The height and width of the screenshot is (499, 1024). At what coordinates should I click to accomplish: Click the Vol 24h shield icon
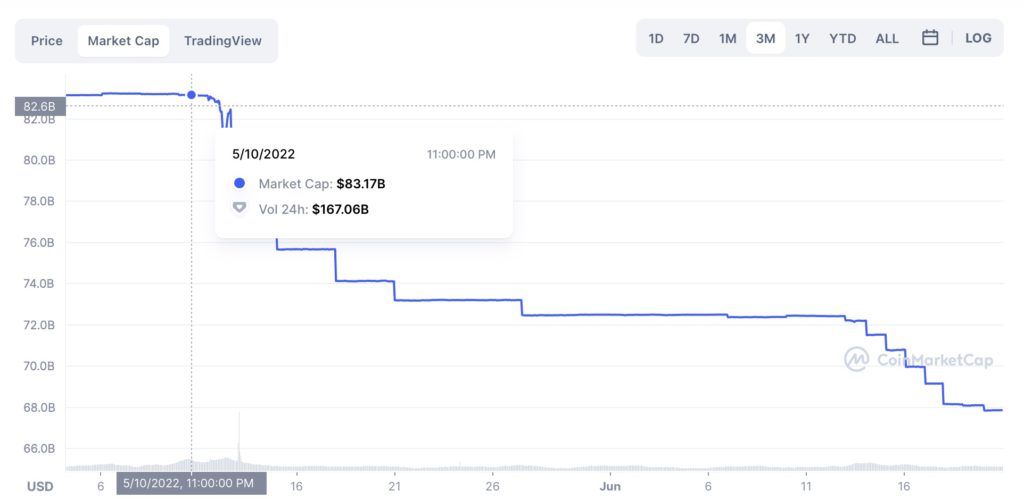(239, 209)
